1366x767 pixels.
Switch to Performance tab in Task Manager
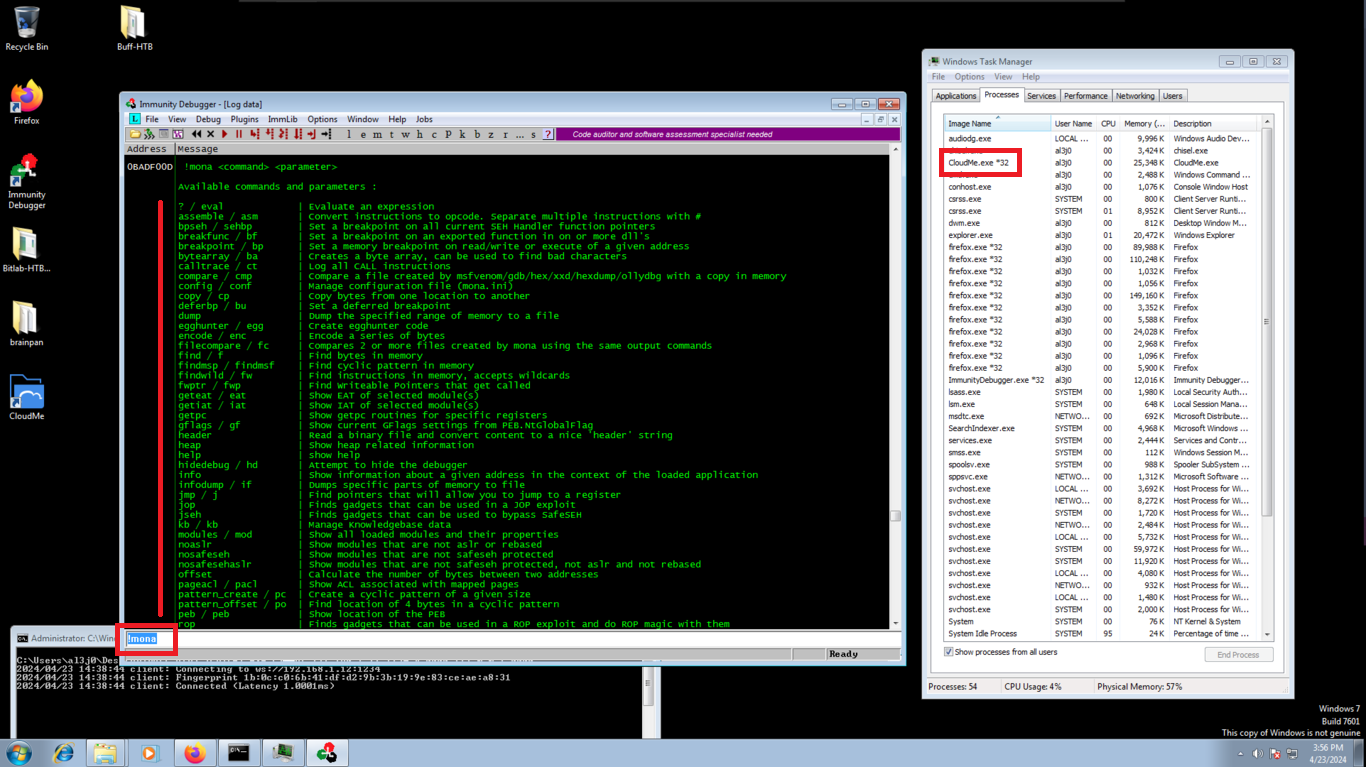coord(1085,96)
